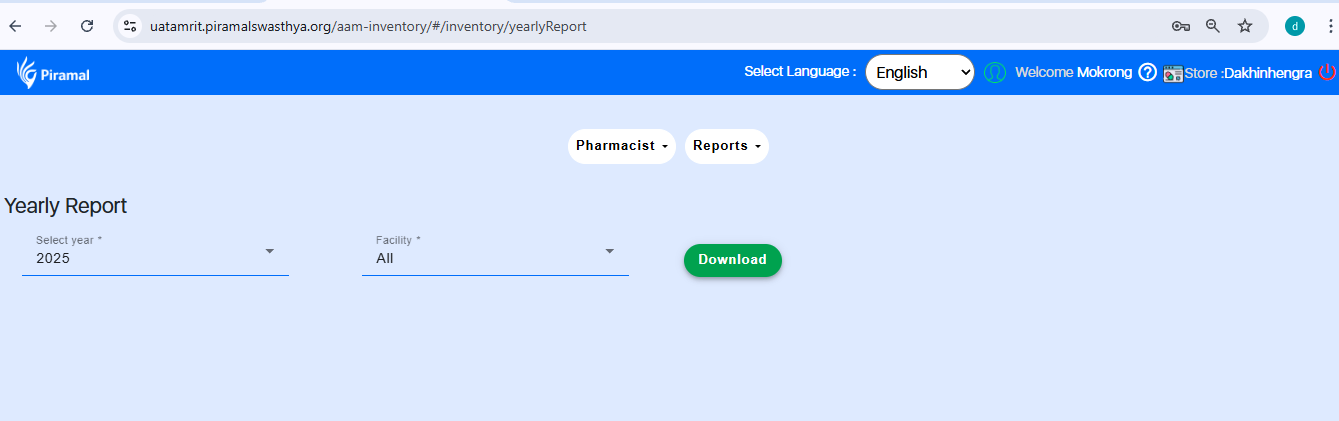1339x421 pixels.
Task: Click the Piramal logo
Action: click(53, 73)
